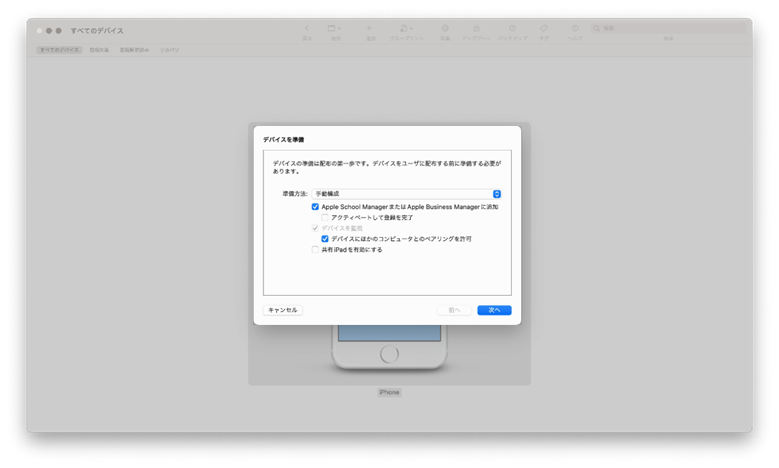Viewport: 779px width, 468px height.
Task: Click the Backup clock icon in toolbar
Action: (512, 28)
